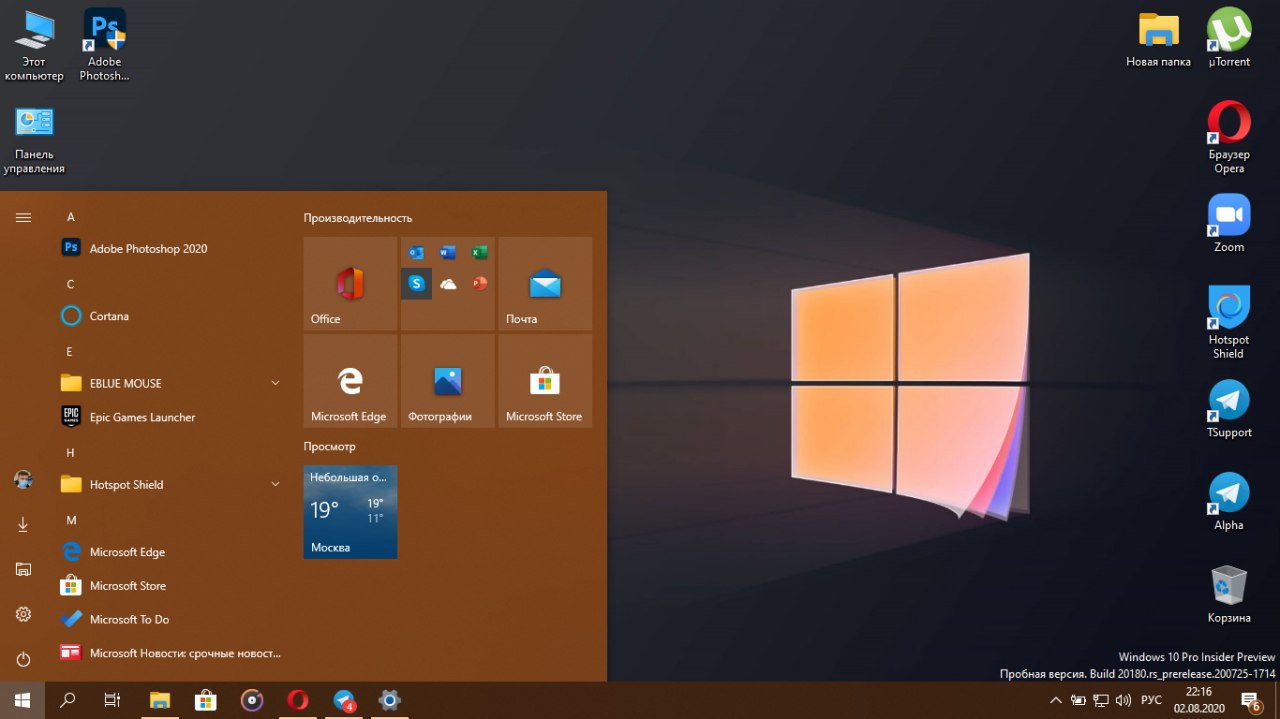Jump to letter M section header
Viewport: 1280px width, 719px height.
72,520
